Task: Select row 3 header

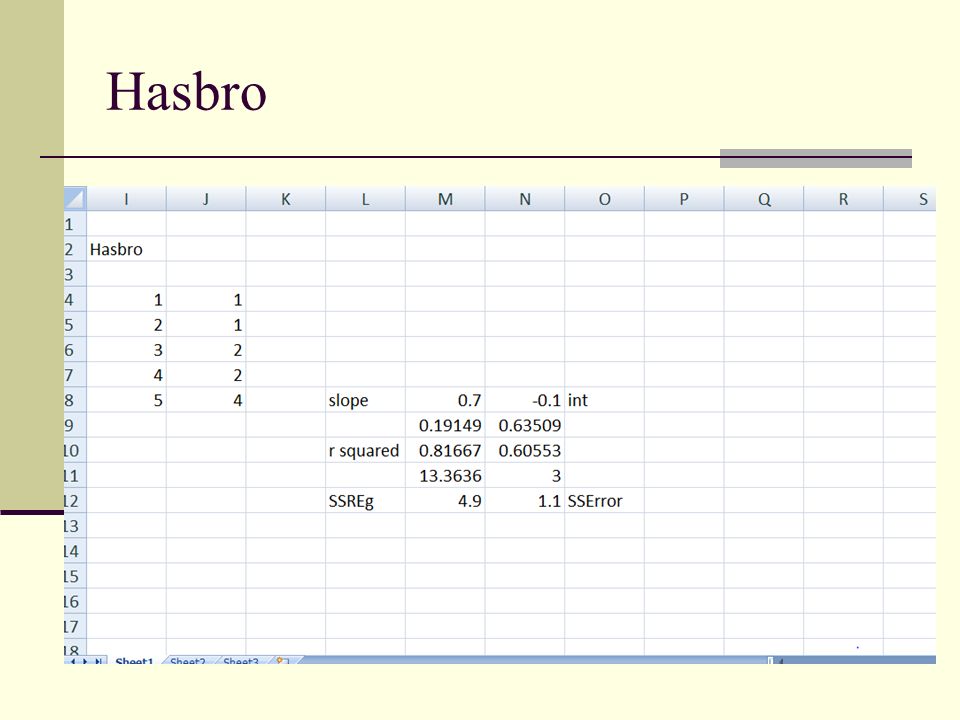Action: click(75, 274)
